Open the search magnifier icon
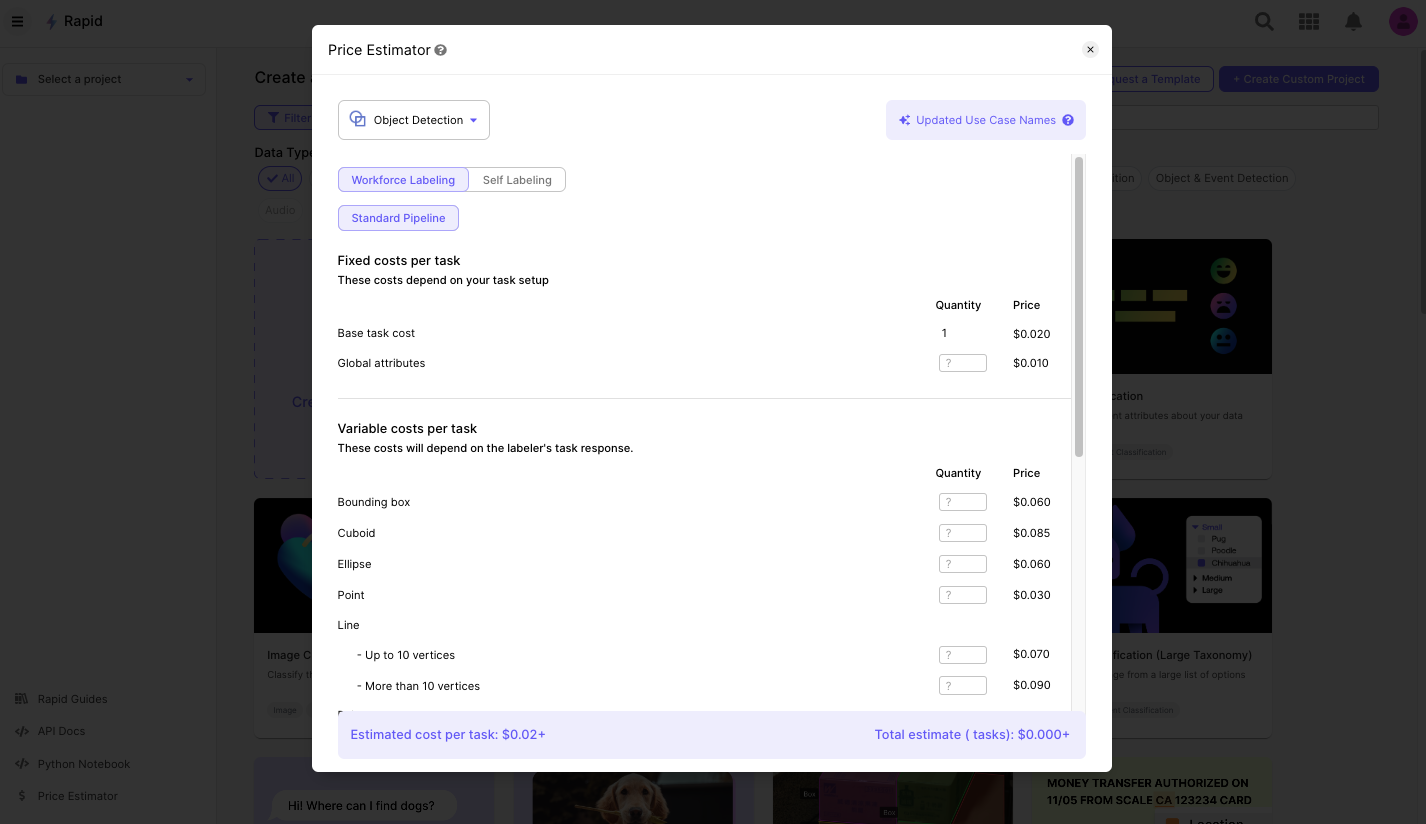 coord(1264,21)
